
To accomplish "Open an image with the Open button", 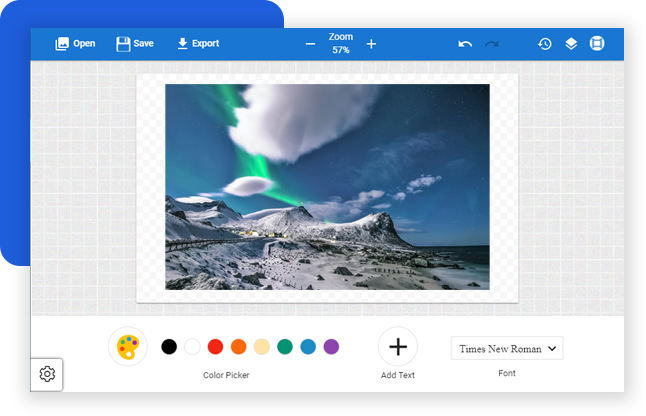I will coord(75,44).
